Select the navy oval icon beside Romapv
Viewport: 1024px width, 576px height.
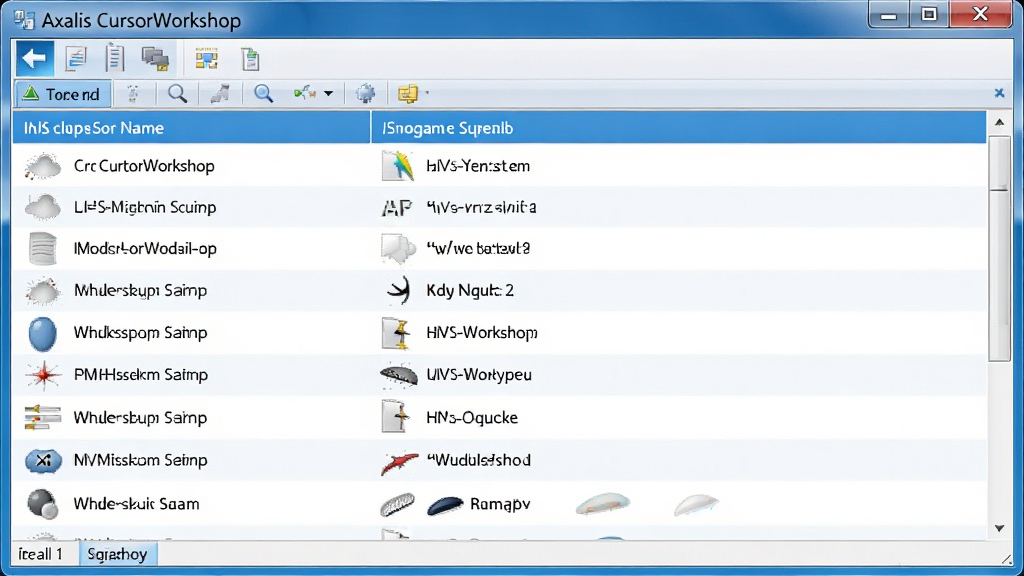point(445,505)
